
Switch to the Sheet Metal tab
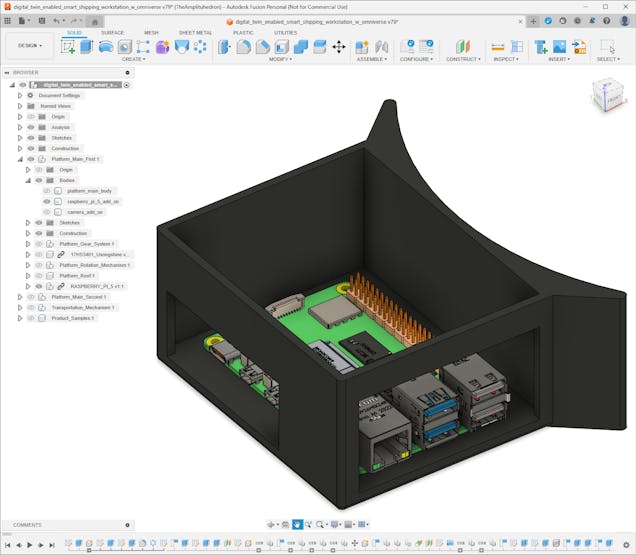click(x=195, y=32)
